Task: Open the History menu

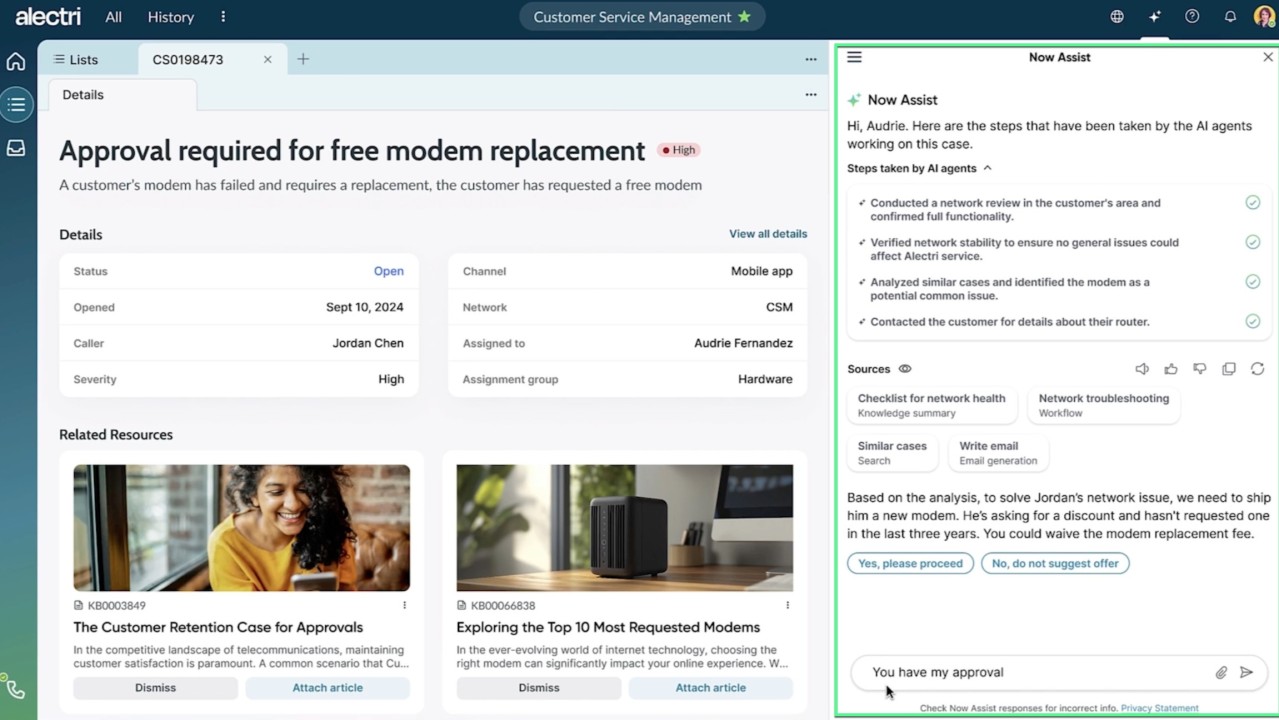Action: click(x=171, y=17)
